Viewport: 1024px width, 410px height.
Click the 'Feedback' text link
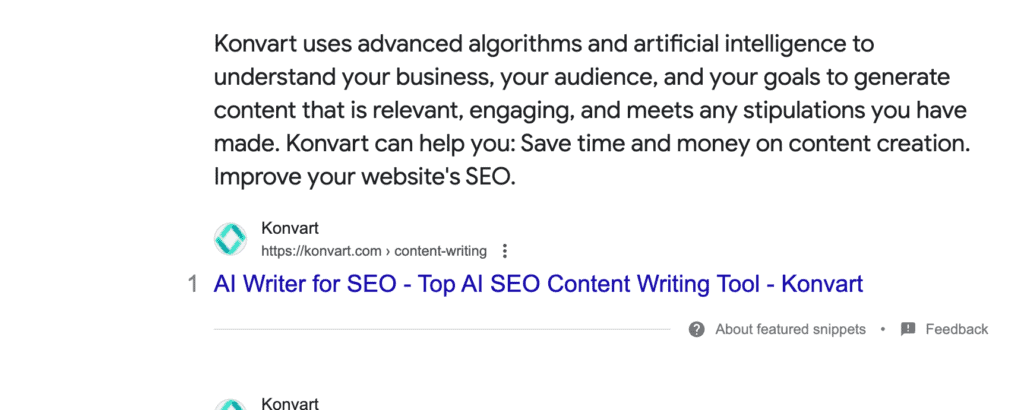tap(956, 329)
